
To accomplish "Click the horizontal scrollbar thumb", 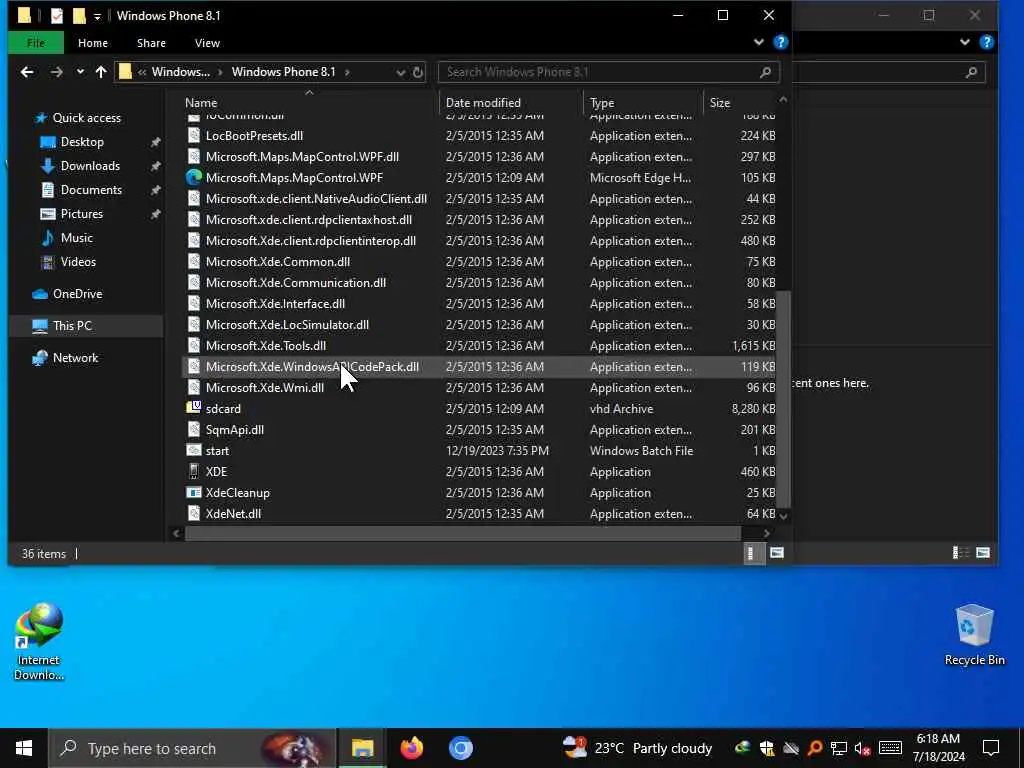I will pyautogui.click(x=463, y=534).
